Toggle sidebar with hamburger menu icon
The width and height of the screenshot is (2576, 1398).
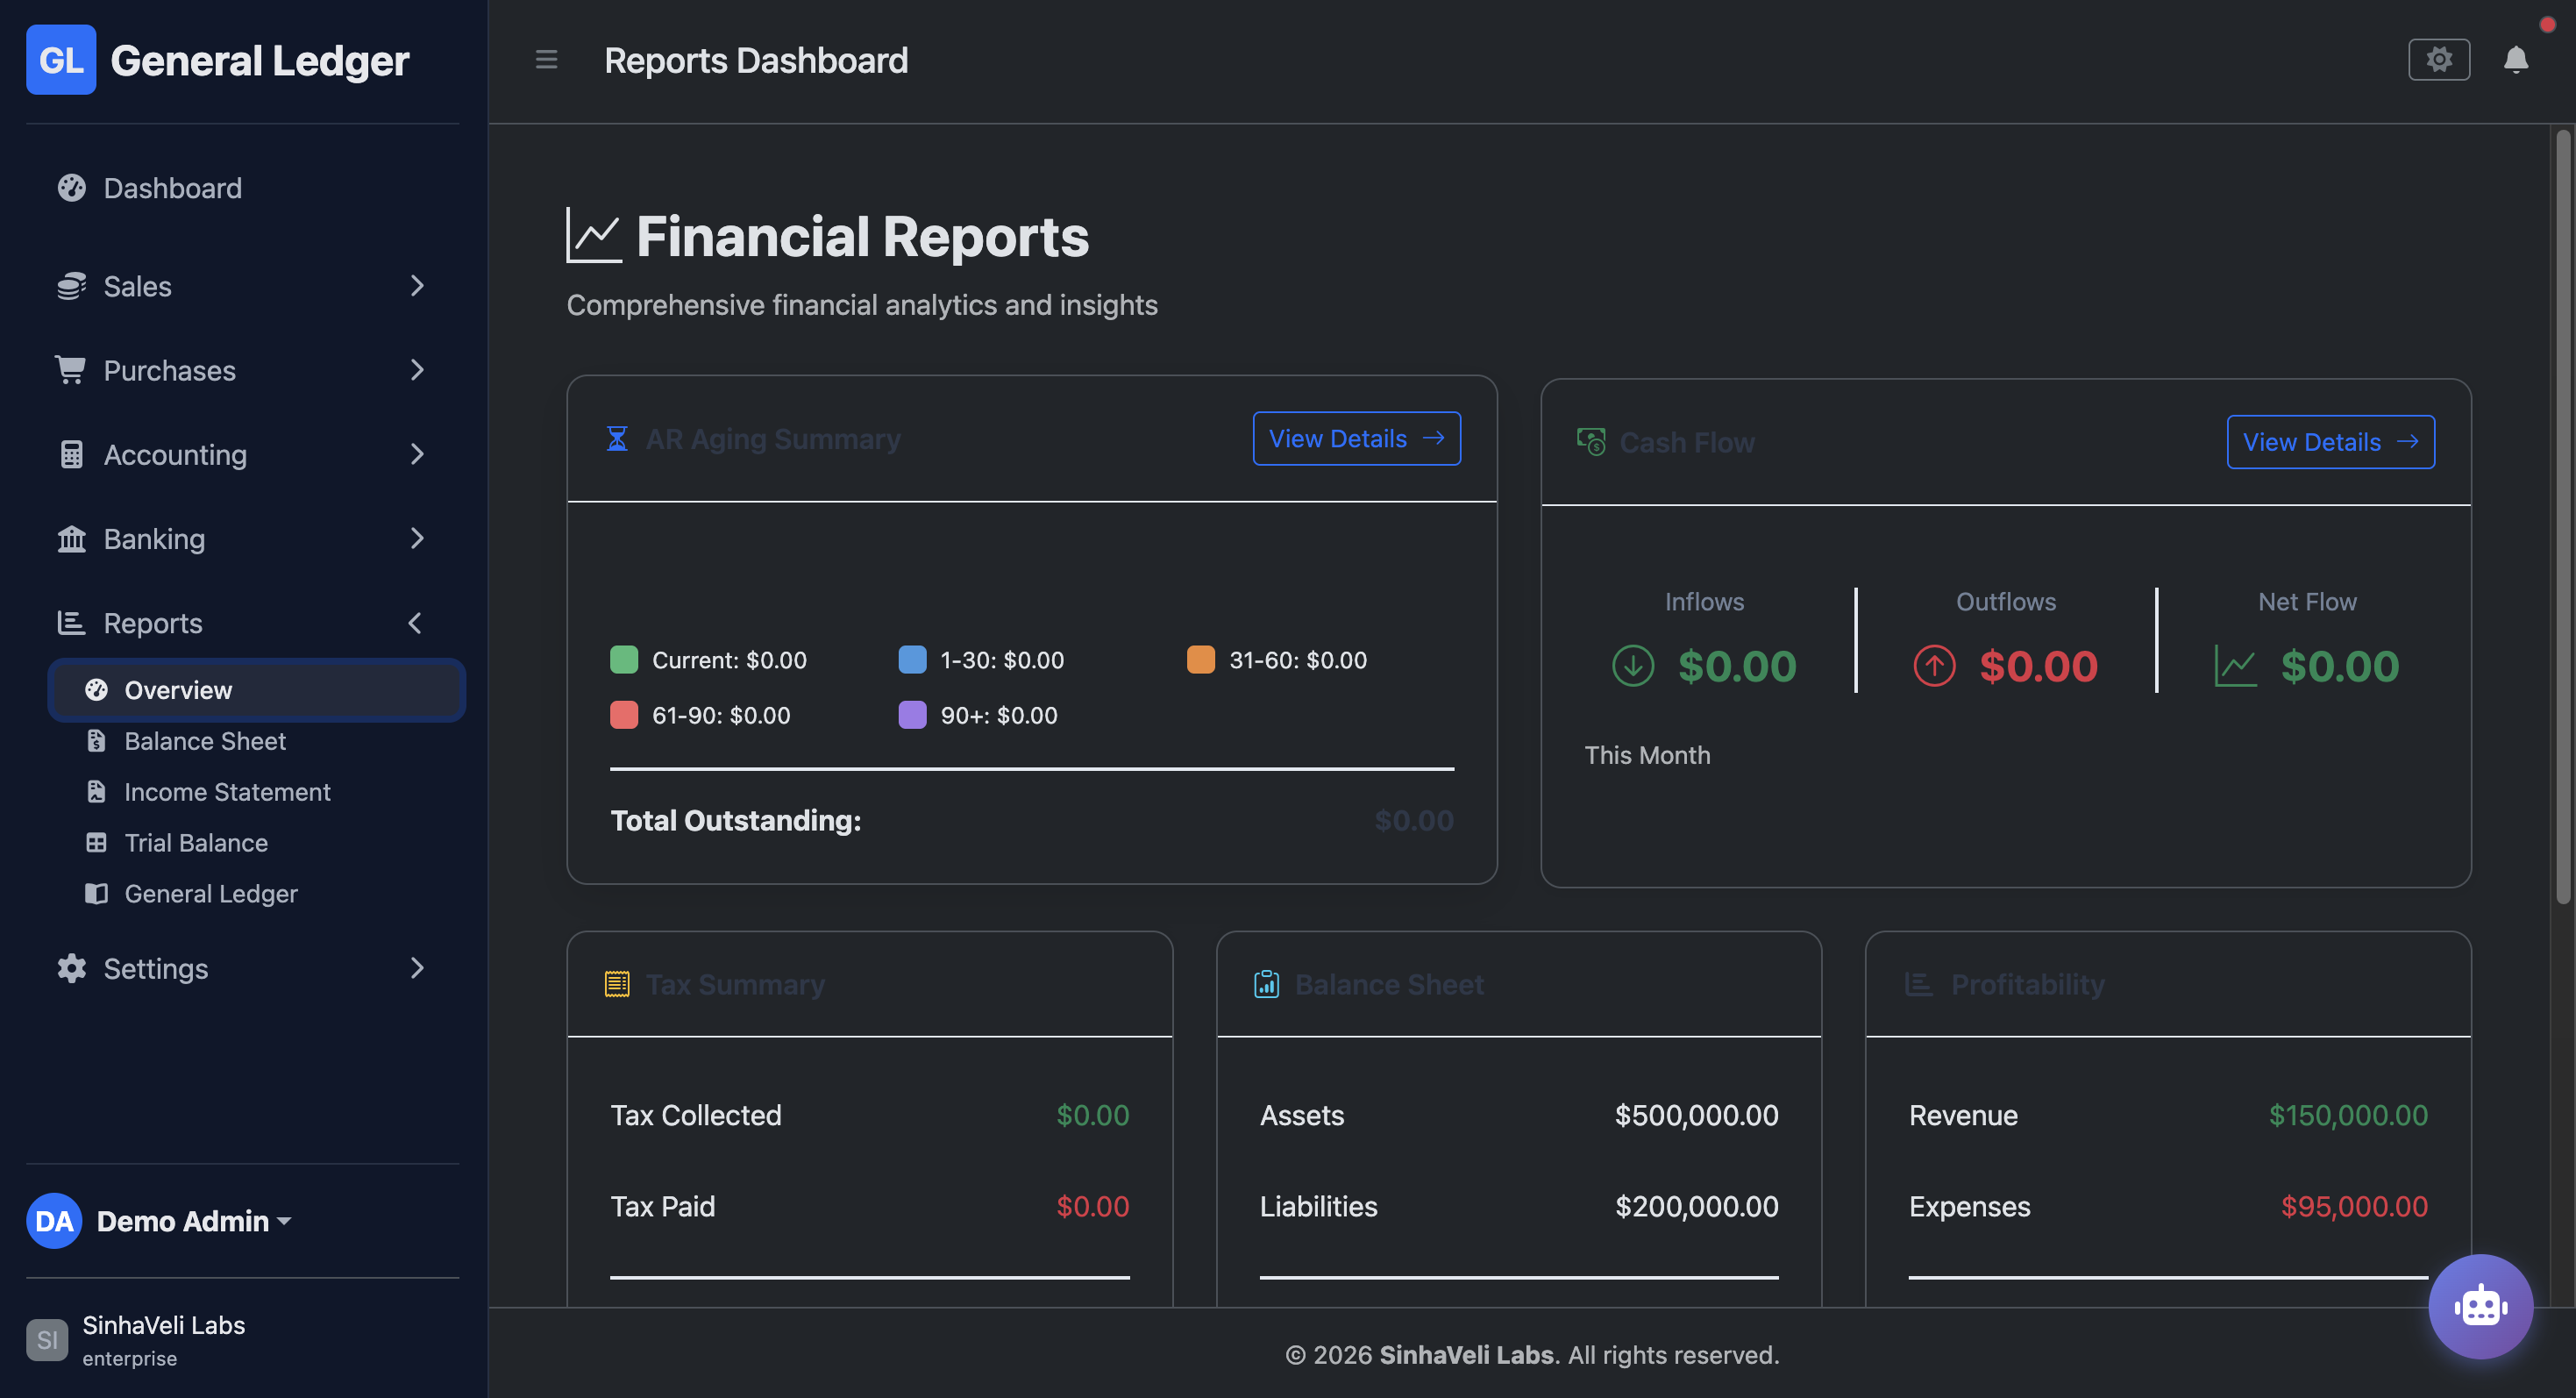point(546,60)
